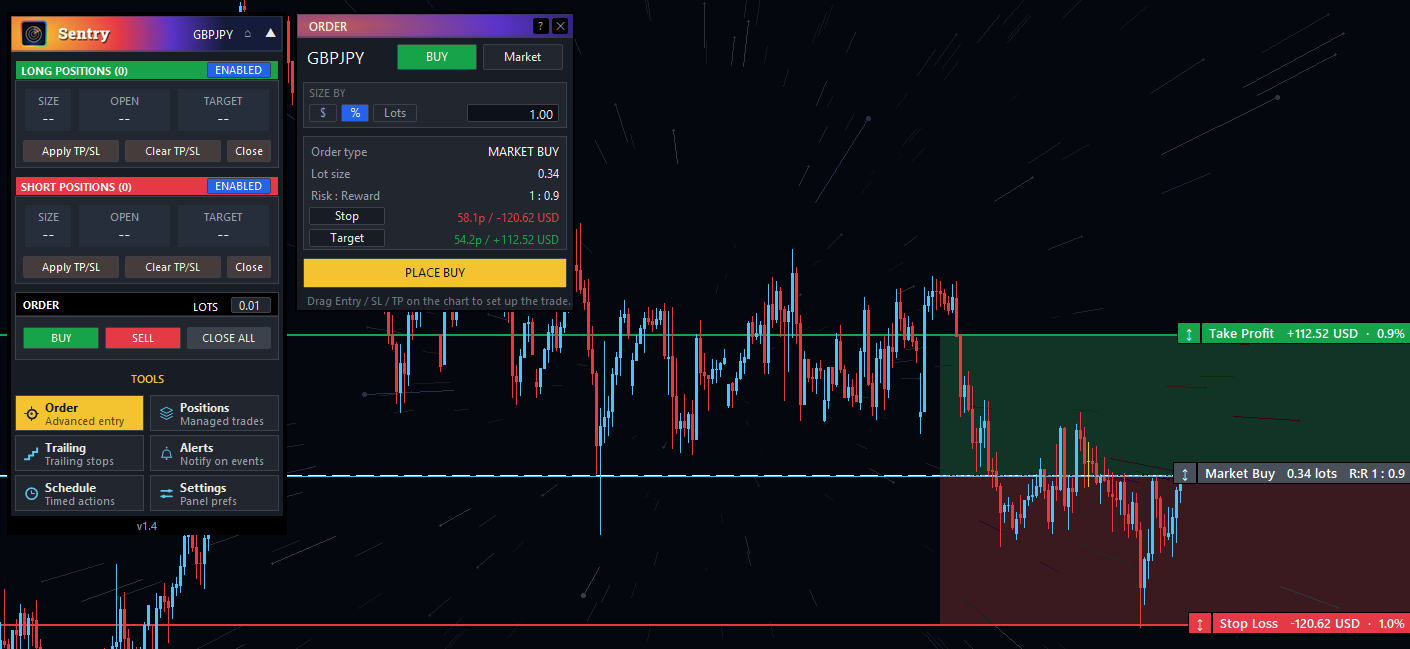Close the ORDER window with the X
The image size is (1410, 649).
coord(560,27)
